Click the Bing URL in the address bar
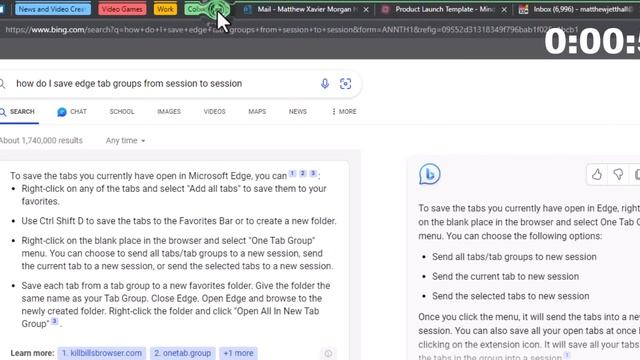 (291, 30)
